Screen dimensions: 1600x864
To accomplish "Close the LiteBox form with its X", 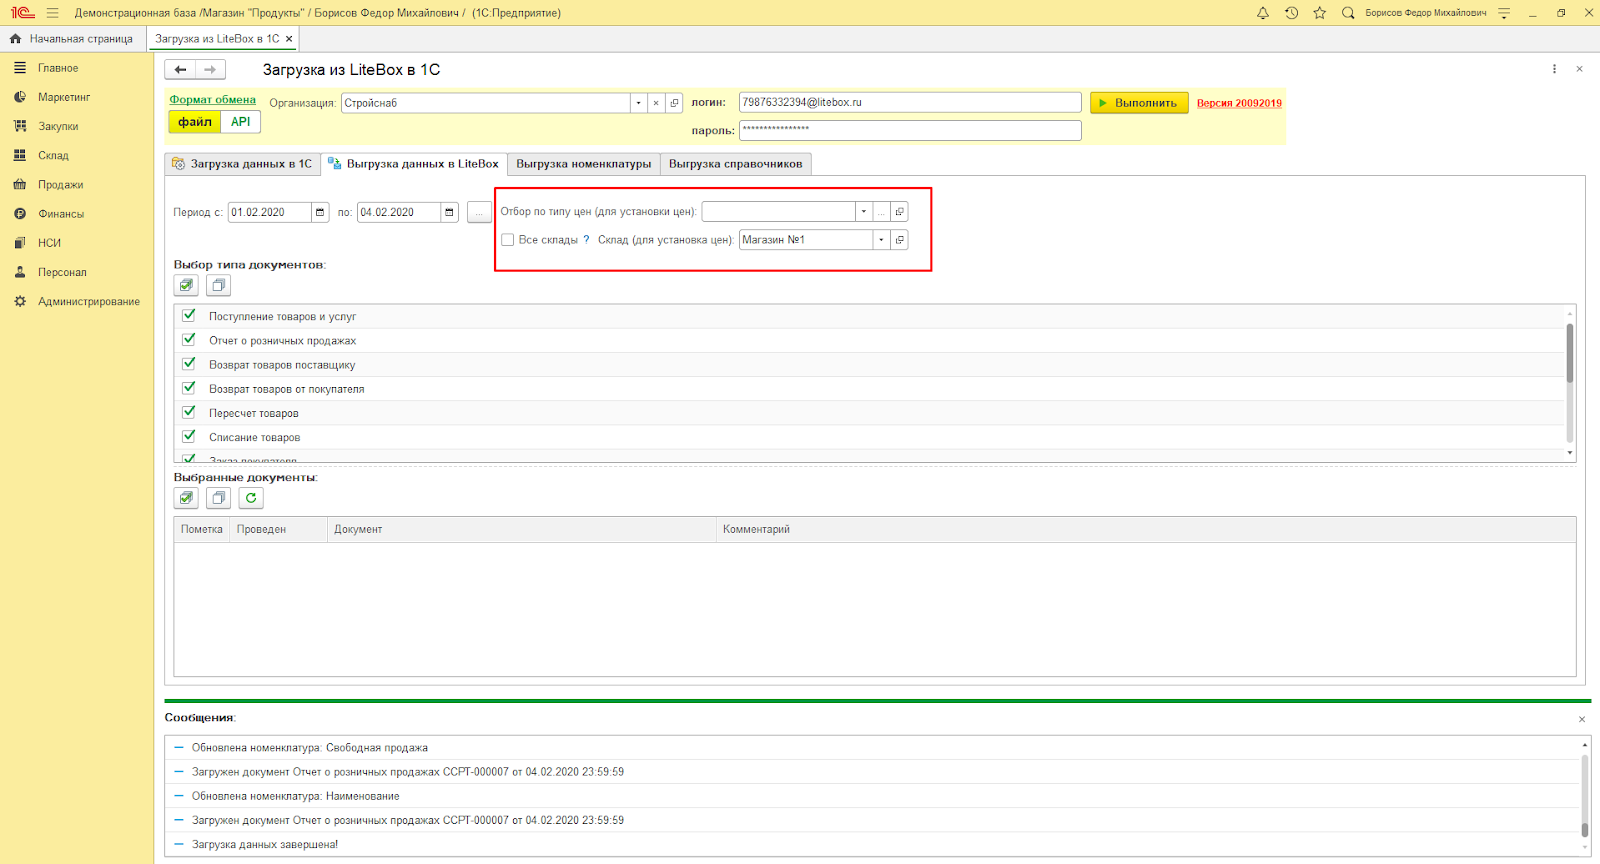I will tap(1580, 69).
